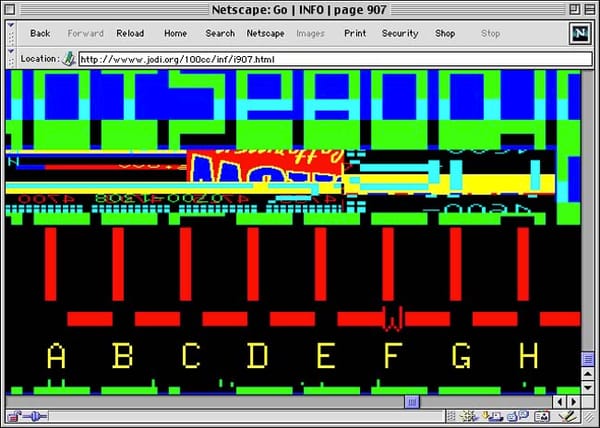Click the horizontal scrollbar thumb

tap(412, 402)
